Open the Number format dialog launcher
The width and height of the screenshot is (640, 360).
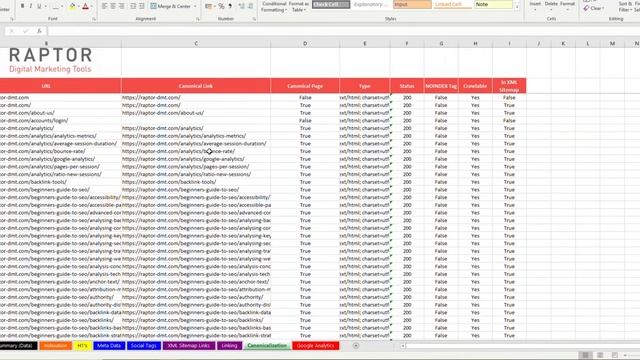pos(254,19)
